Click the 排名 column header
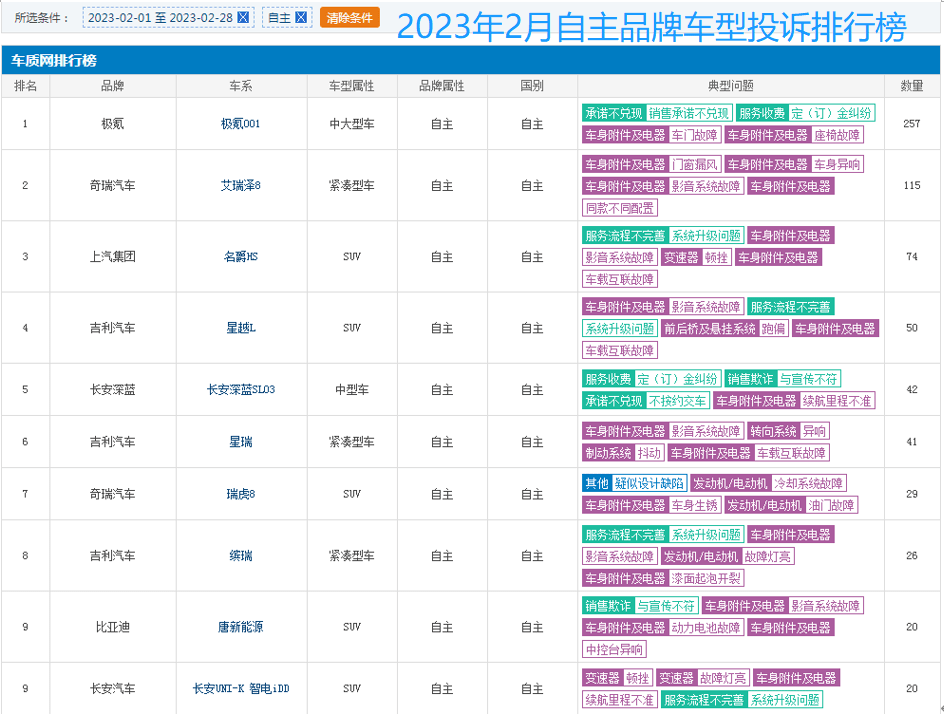 [25, 86]
